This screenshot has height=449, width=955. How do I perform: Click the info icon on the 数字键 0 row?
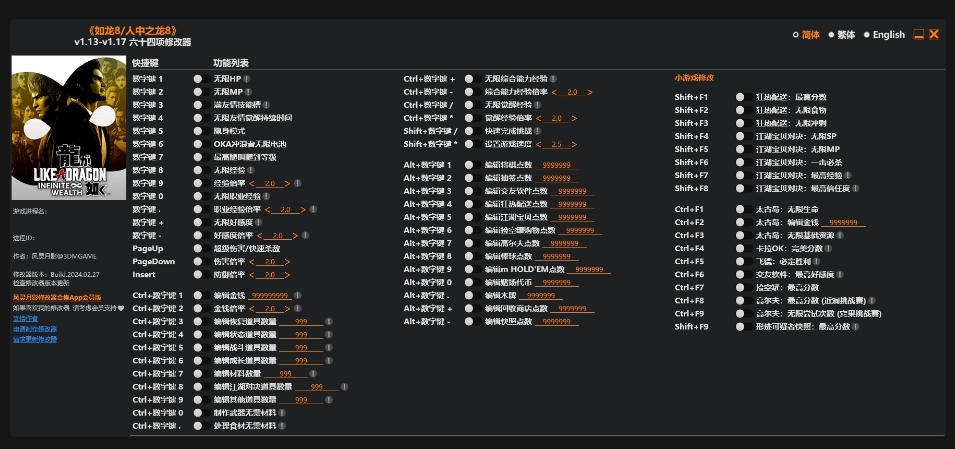tap(266, 196)
